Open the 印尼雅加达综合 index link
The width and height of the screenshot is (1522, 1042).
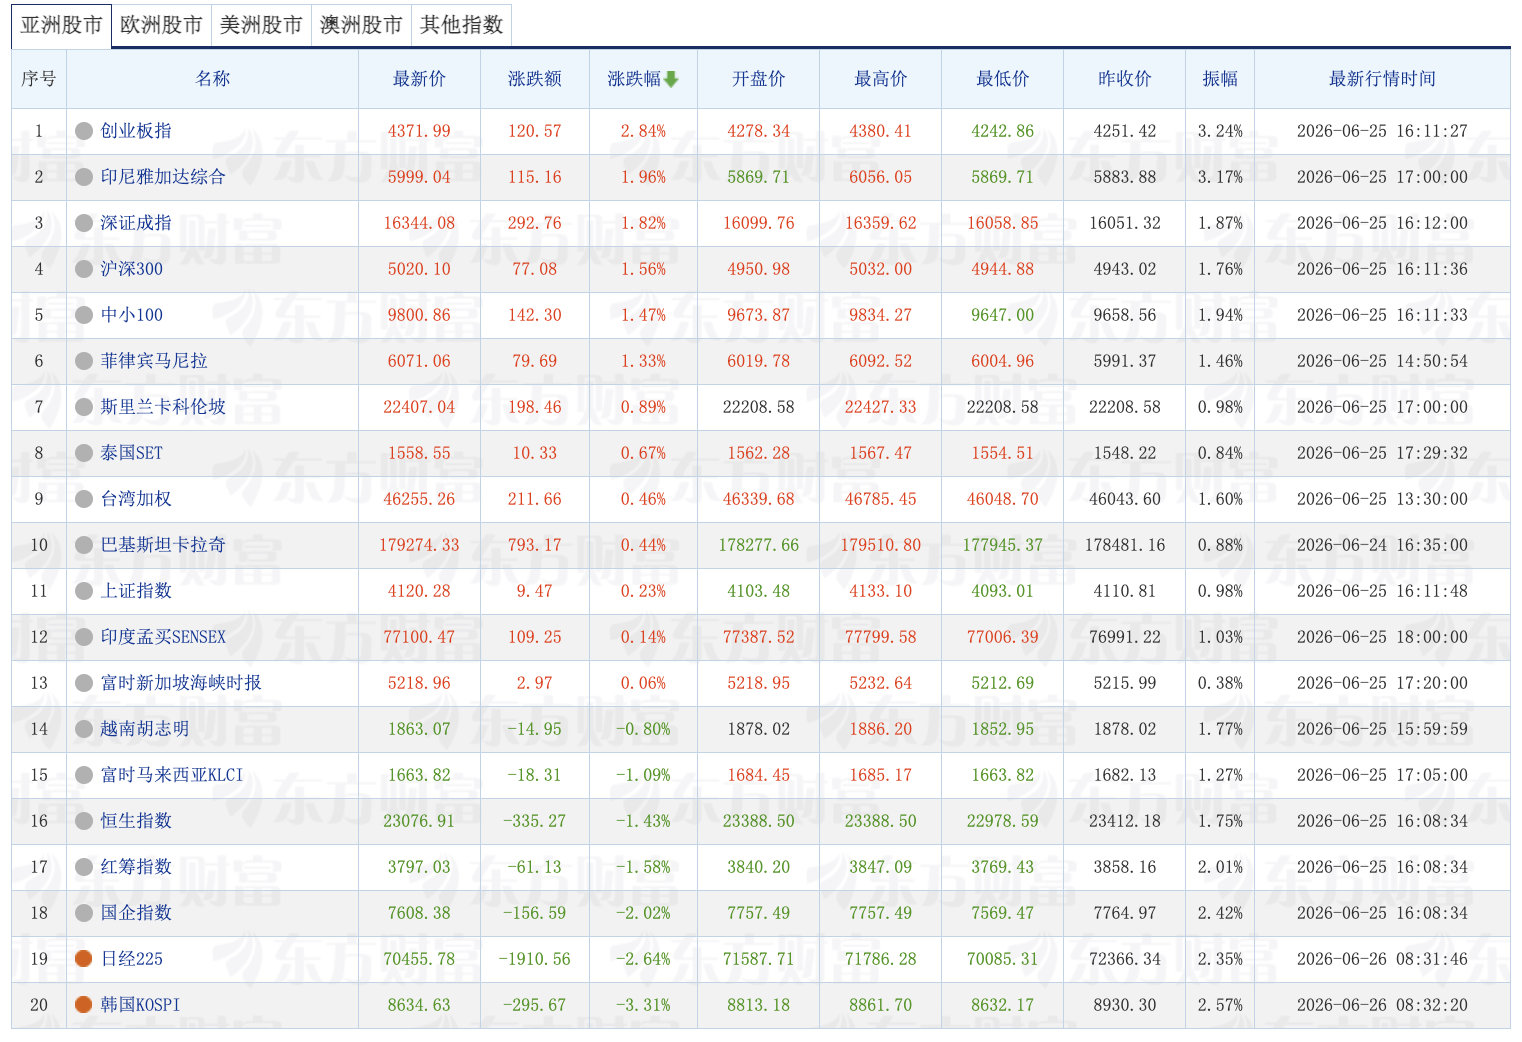pos(163,177)
